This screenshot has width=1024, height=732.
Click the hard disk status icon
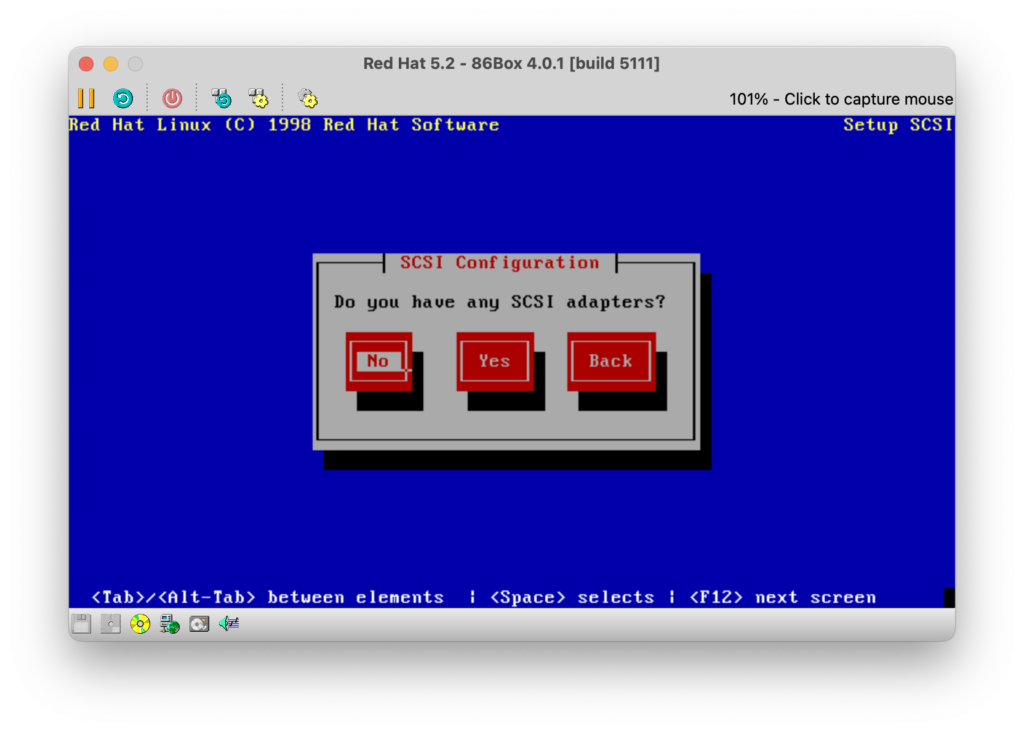[x=199, y=624]
